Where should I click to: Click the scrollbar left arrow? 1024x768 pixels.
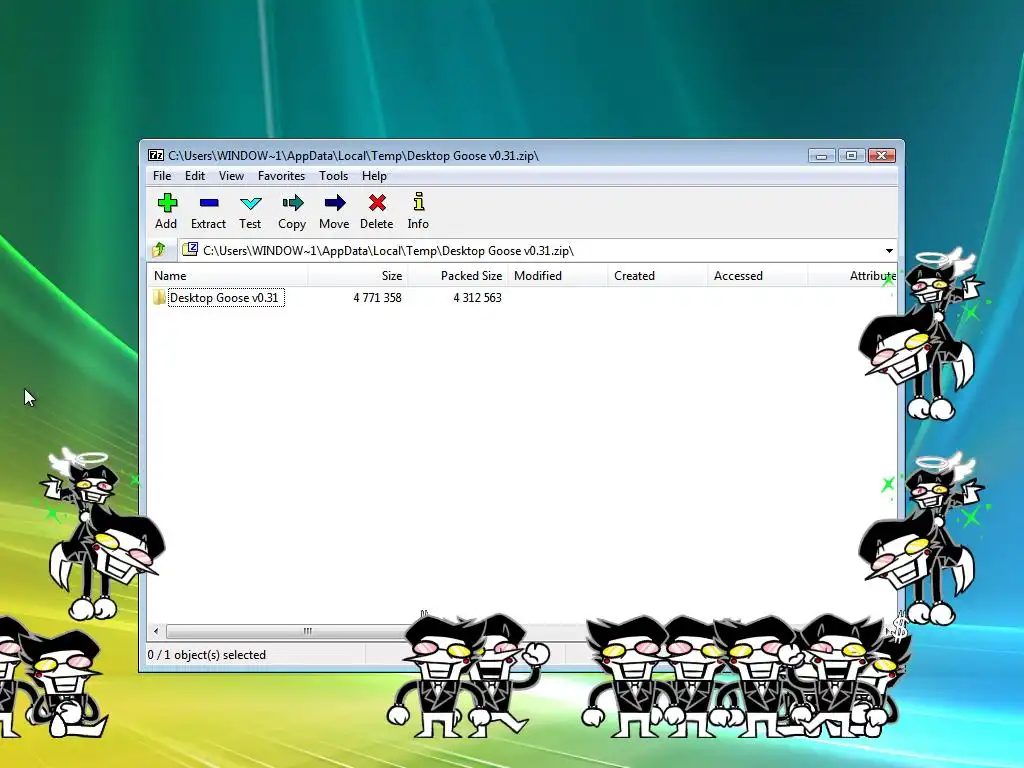(155, 631)
